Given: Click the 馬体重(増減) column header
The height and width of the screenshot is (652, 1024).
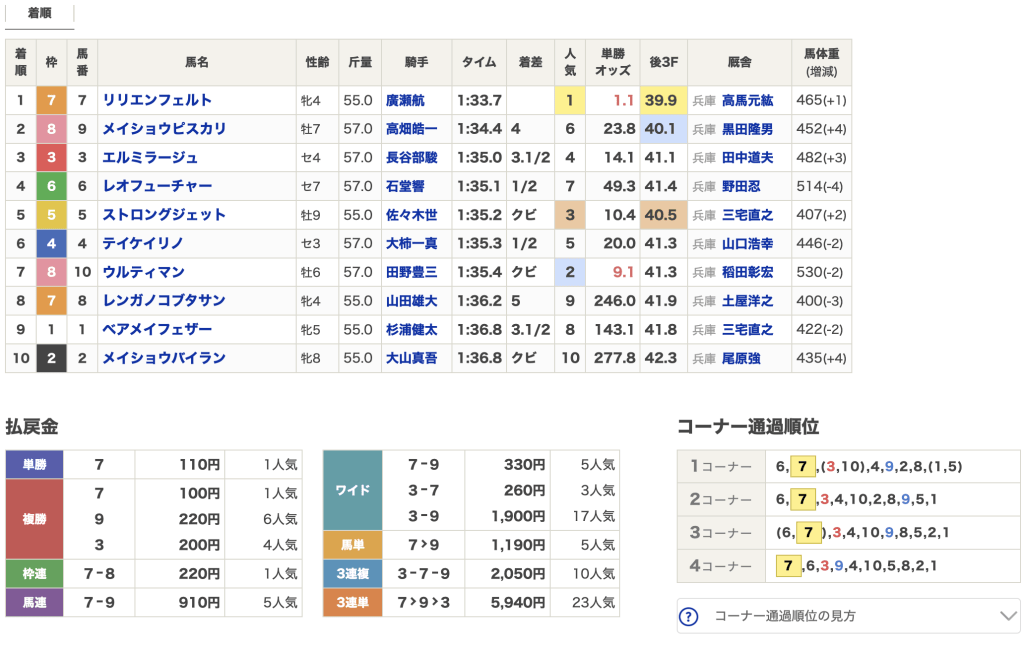Looking at the screenshot, I should (x=822, y=63).
